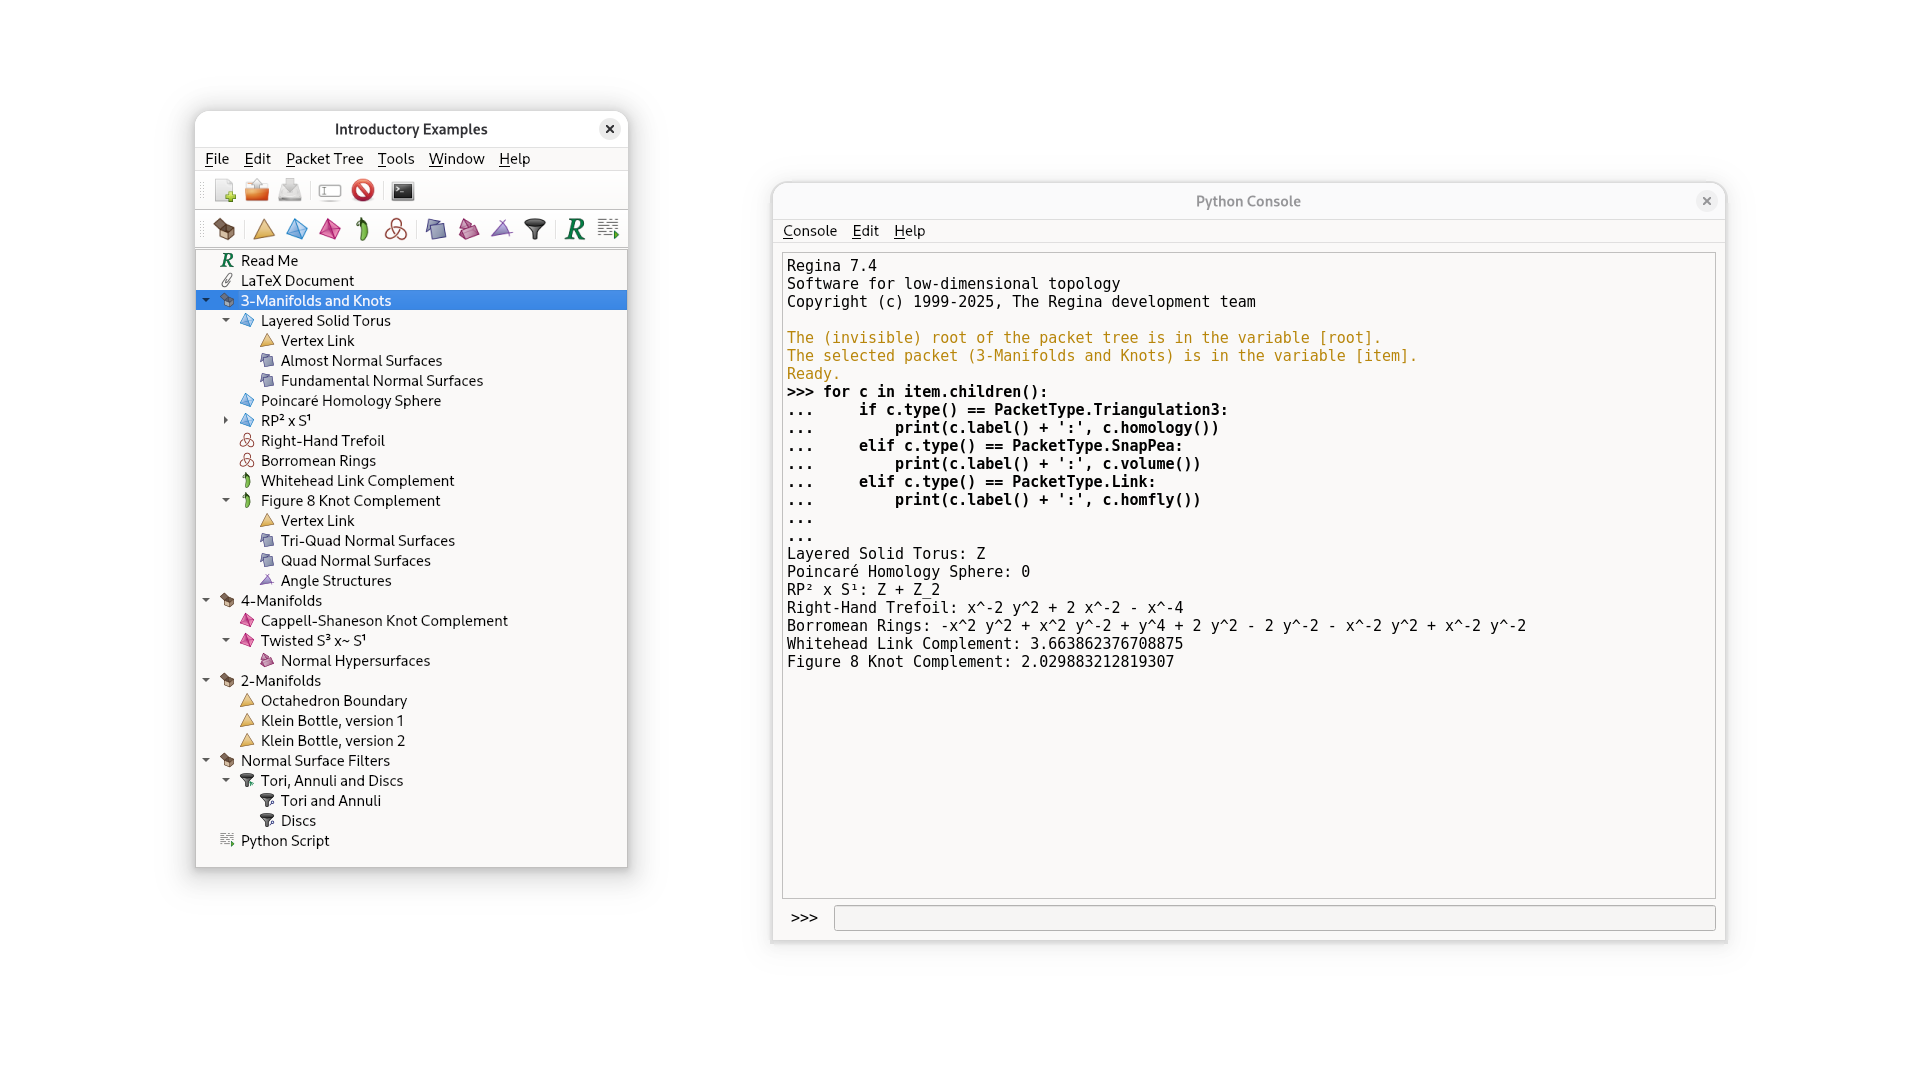Click the open file folder icon
This screenshot has width=1920, height=1080.
257,191
